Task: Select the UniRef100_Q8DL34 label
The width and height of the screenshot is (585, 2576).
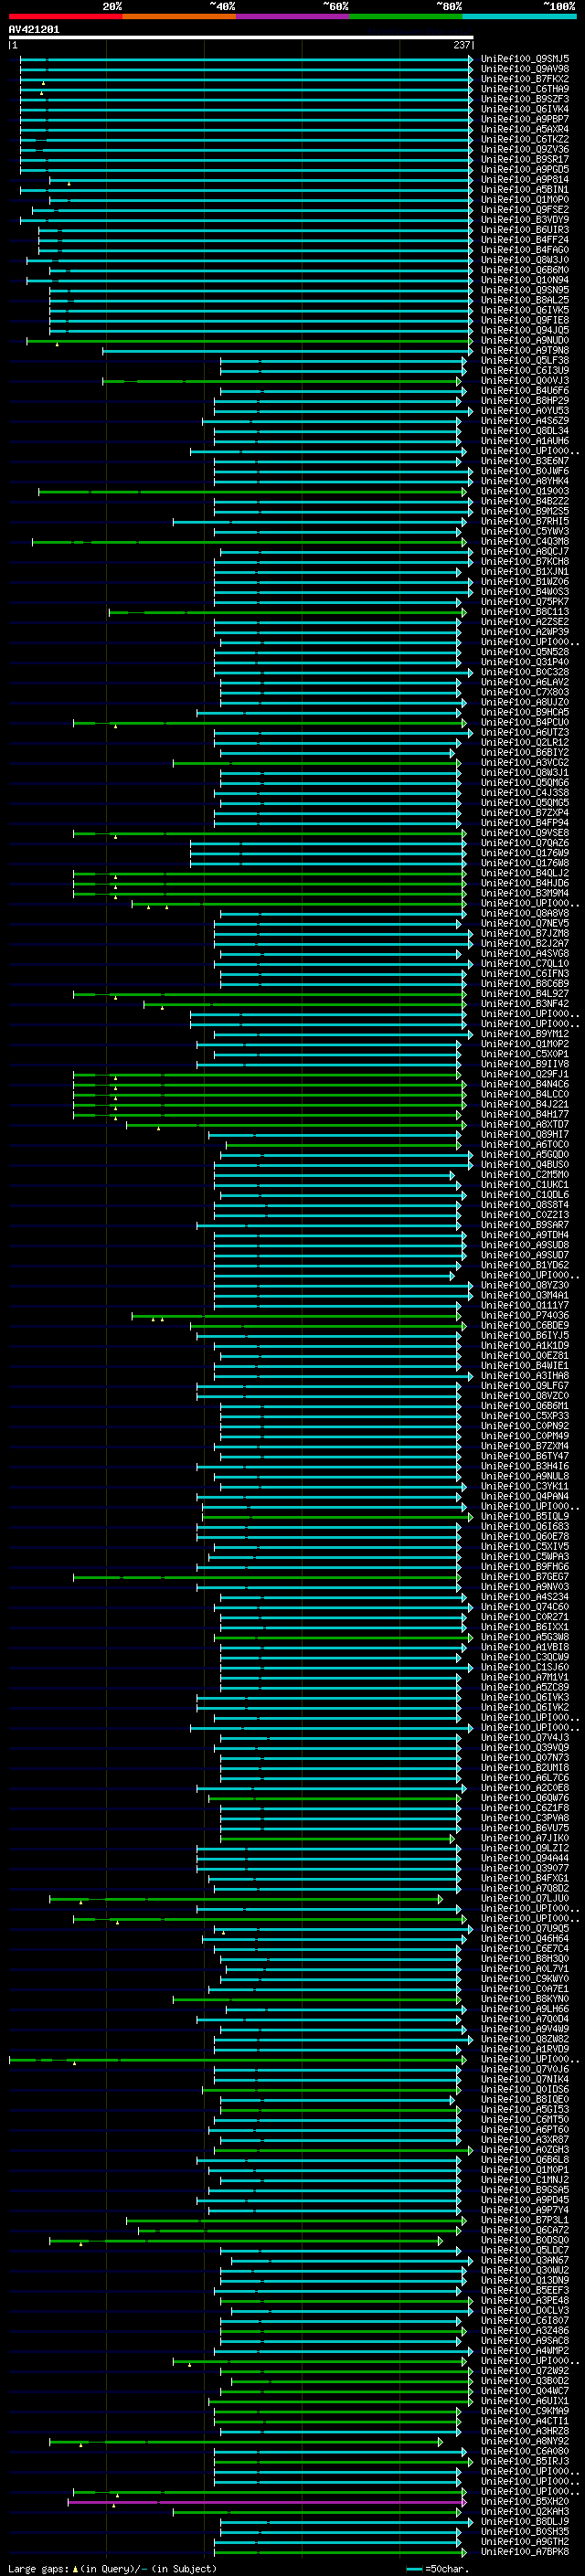Action: pyautogui.click(x=525, y=431)
